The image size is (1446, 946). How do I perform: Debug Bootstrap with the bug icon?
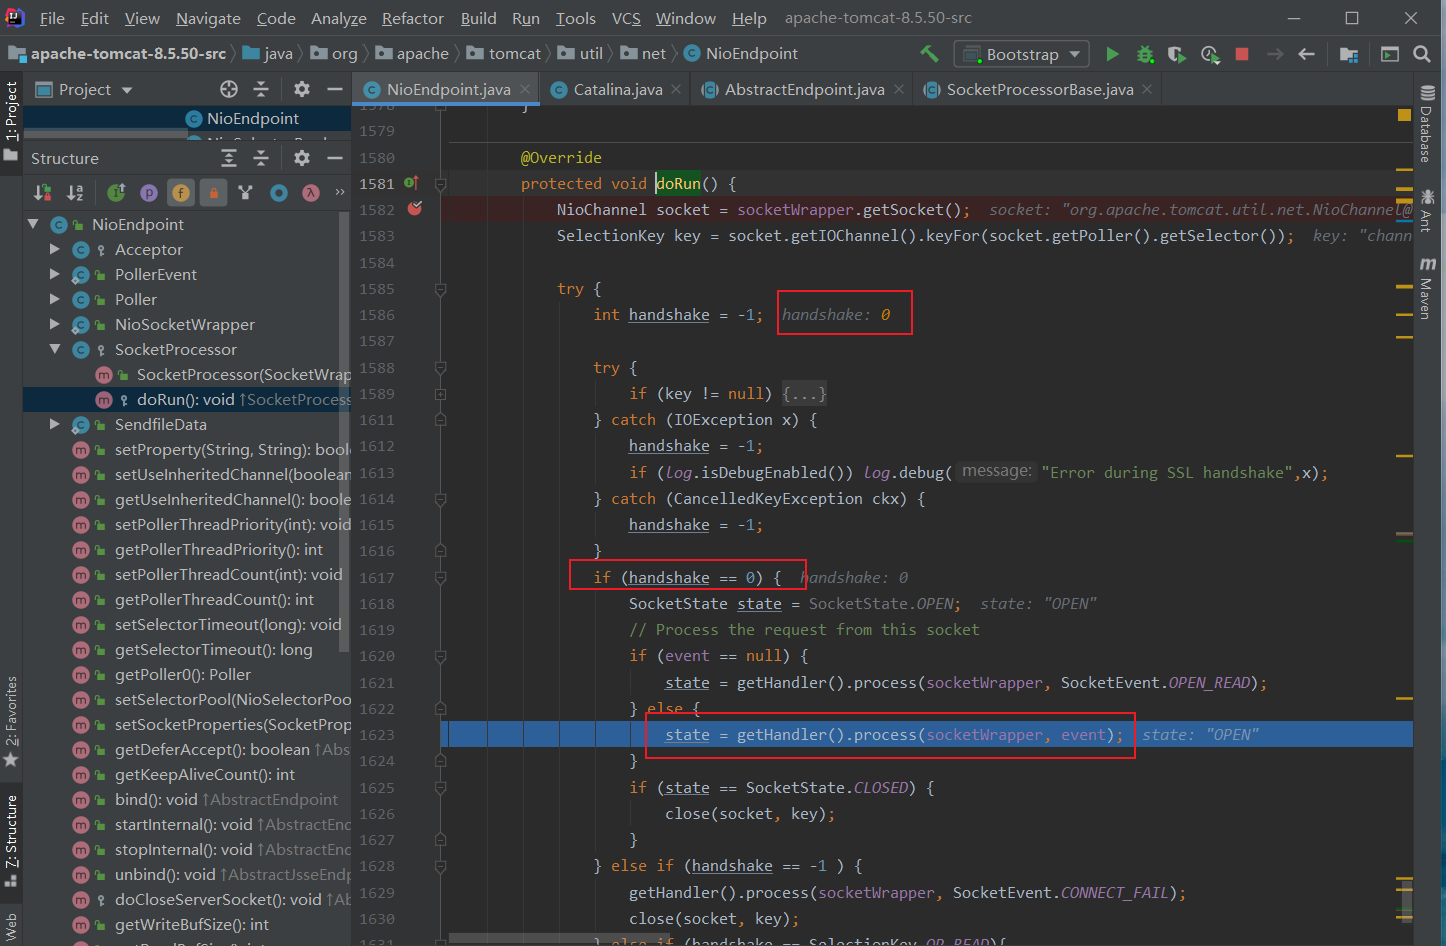coord(1145,54)
